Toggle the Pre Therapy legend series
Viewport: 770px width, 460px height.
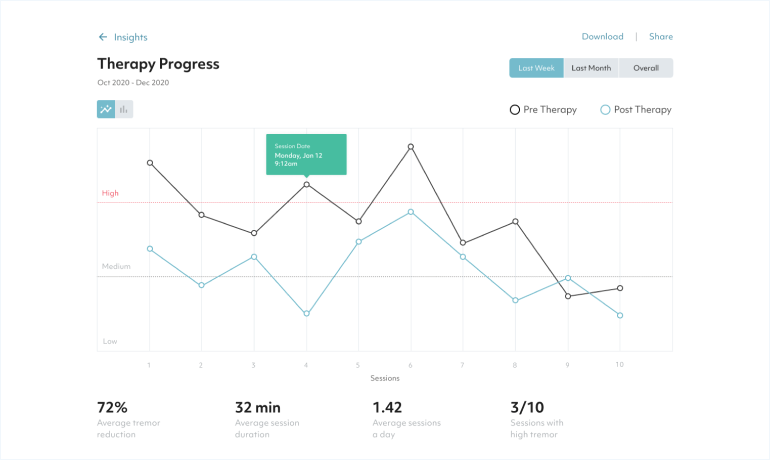coord(543,109)
